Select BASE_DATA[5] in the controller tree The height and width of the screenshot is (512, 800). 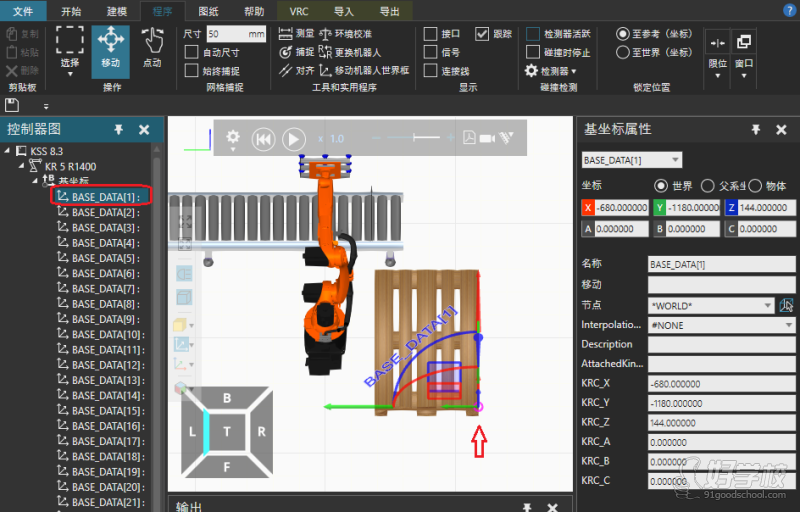103,258
